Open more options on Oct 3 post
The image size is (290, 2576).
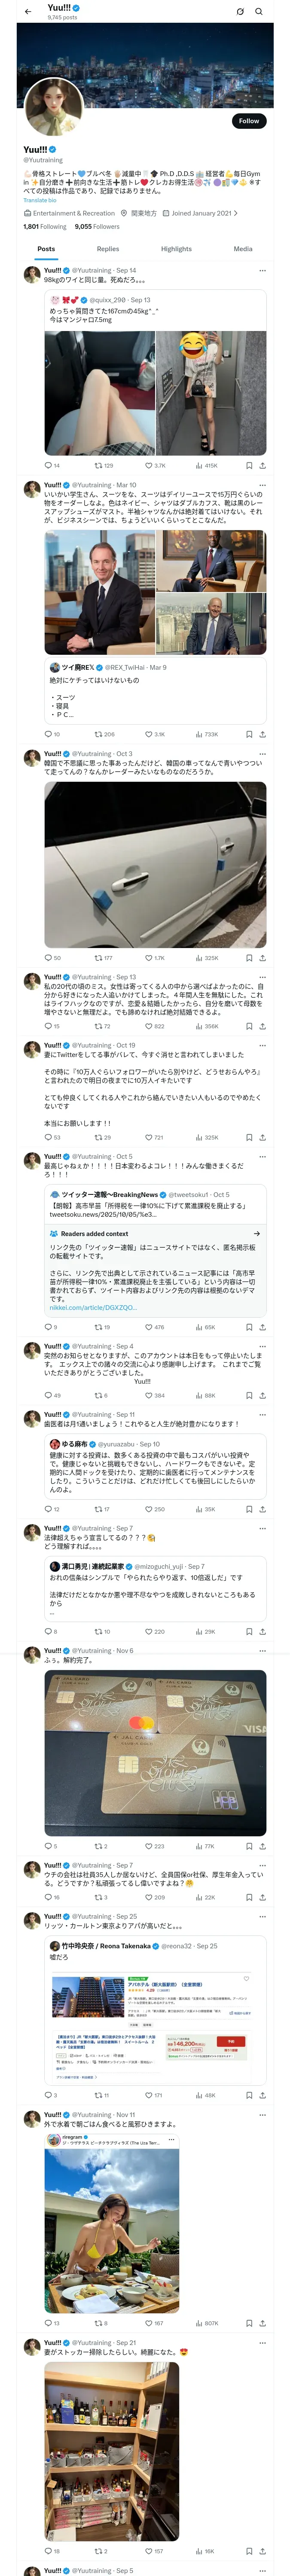coord(262,754)
